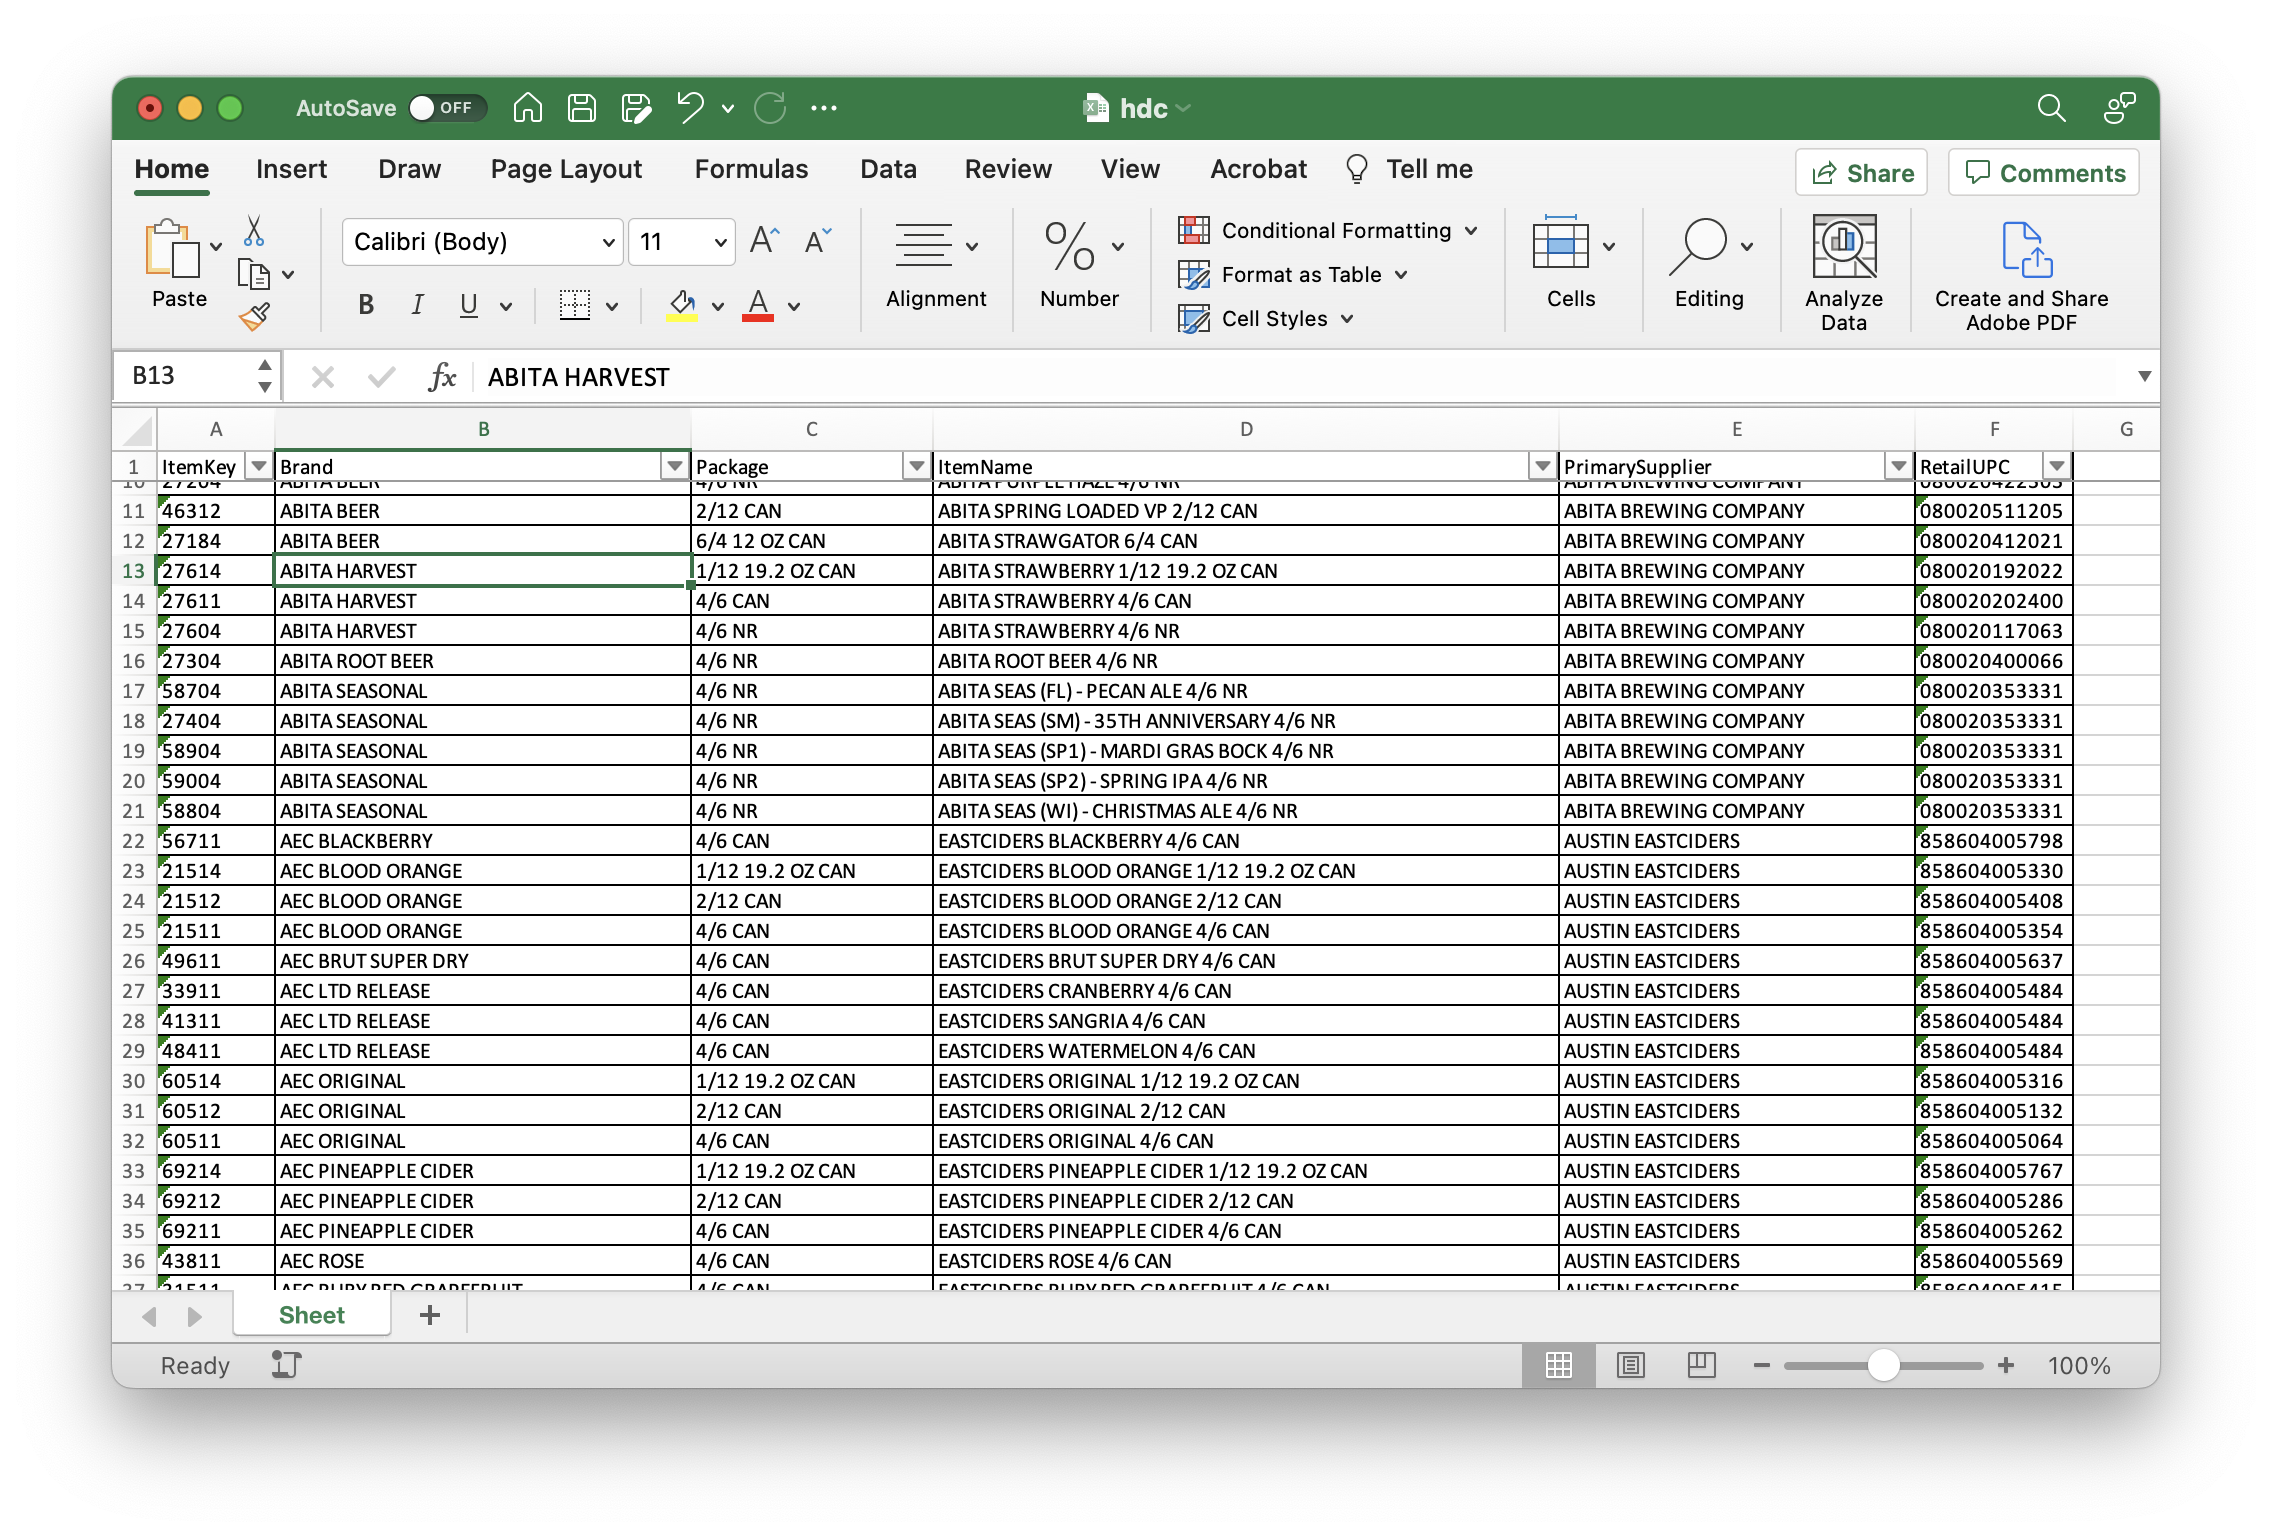The image size is (2272, 1536).
Task: Click the Share button
Action: pyautogui.click(x=1862, y=173)
